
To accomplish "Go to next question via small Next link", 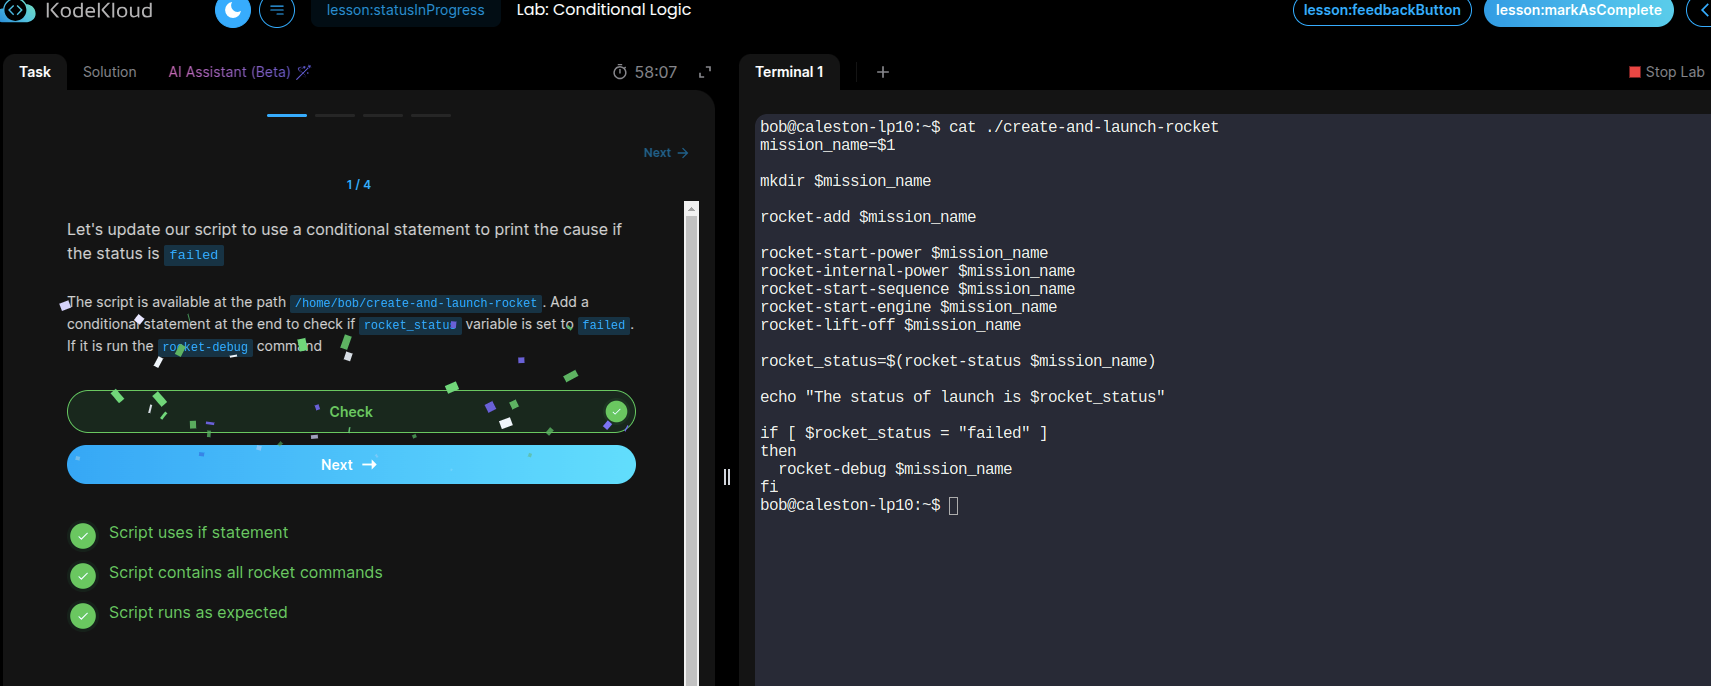I will [666, 153].
